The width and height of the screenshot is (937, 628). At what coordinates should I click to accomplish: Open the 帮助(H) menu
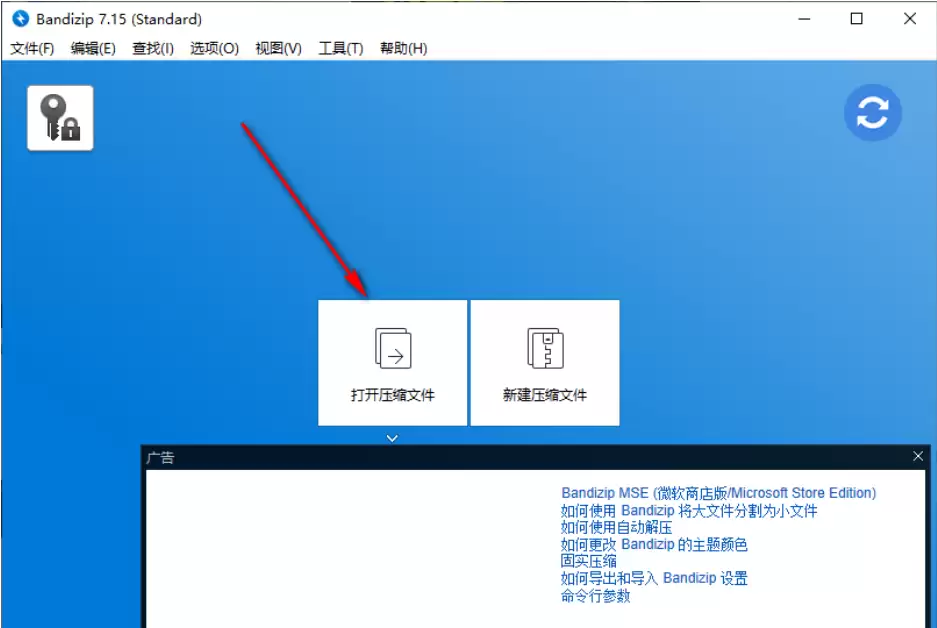pyautogui.click(x=404, y=48)
